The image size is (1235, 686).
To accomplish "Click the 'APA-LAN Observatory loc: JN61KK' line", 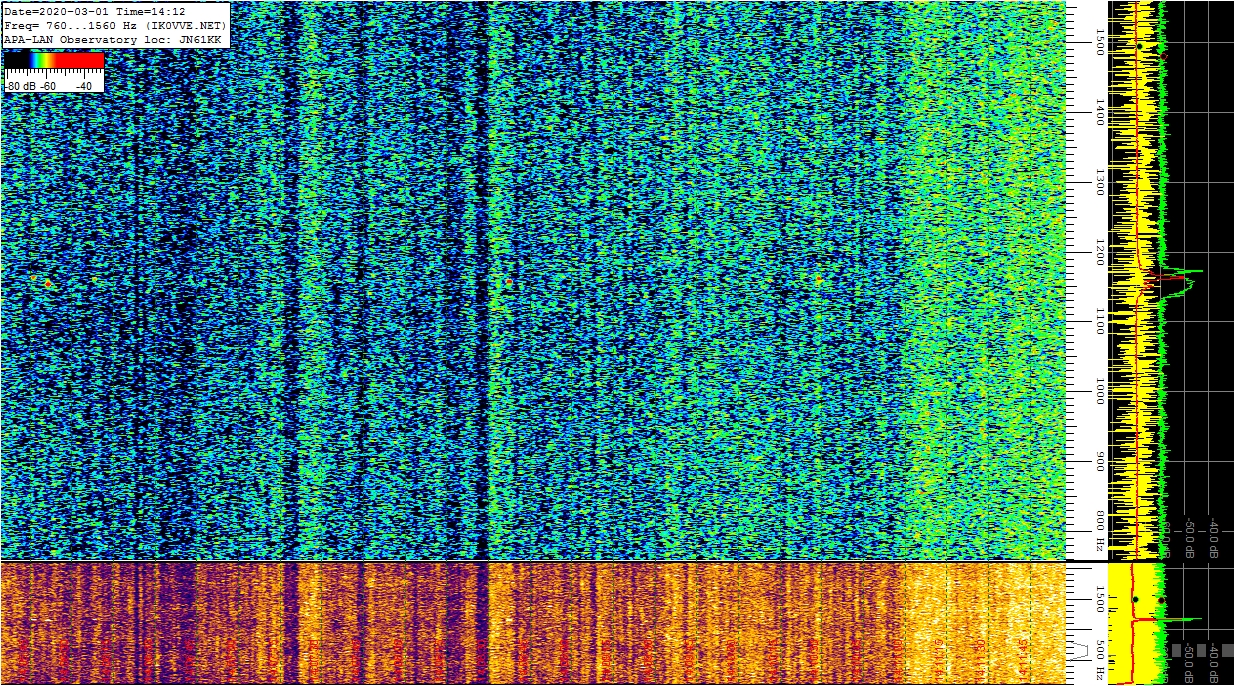I will click(x=113, y=39).
